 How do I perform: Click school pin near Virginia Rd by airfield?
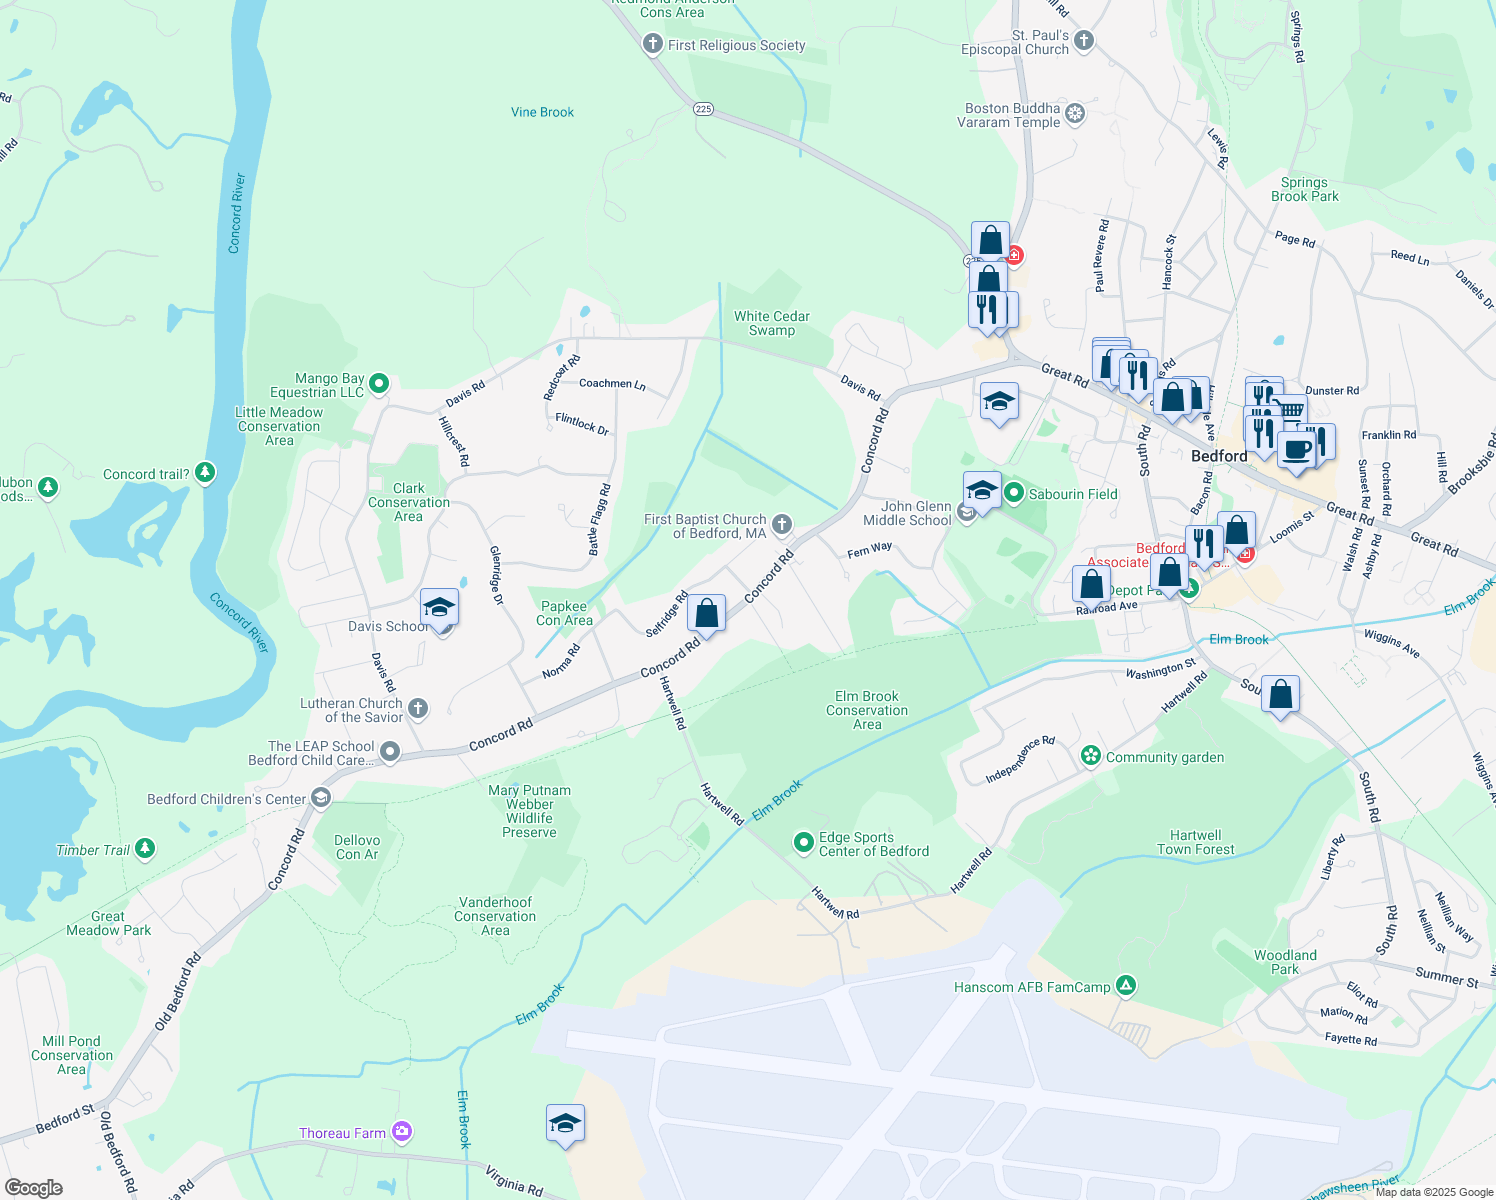tap(565, 1125)
